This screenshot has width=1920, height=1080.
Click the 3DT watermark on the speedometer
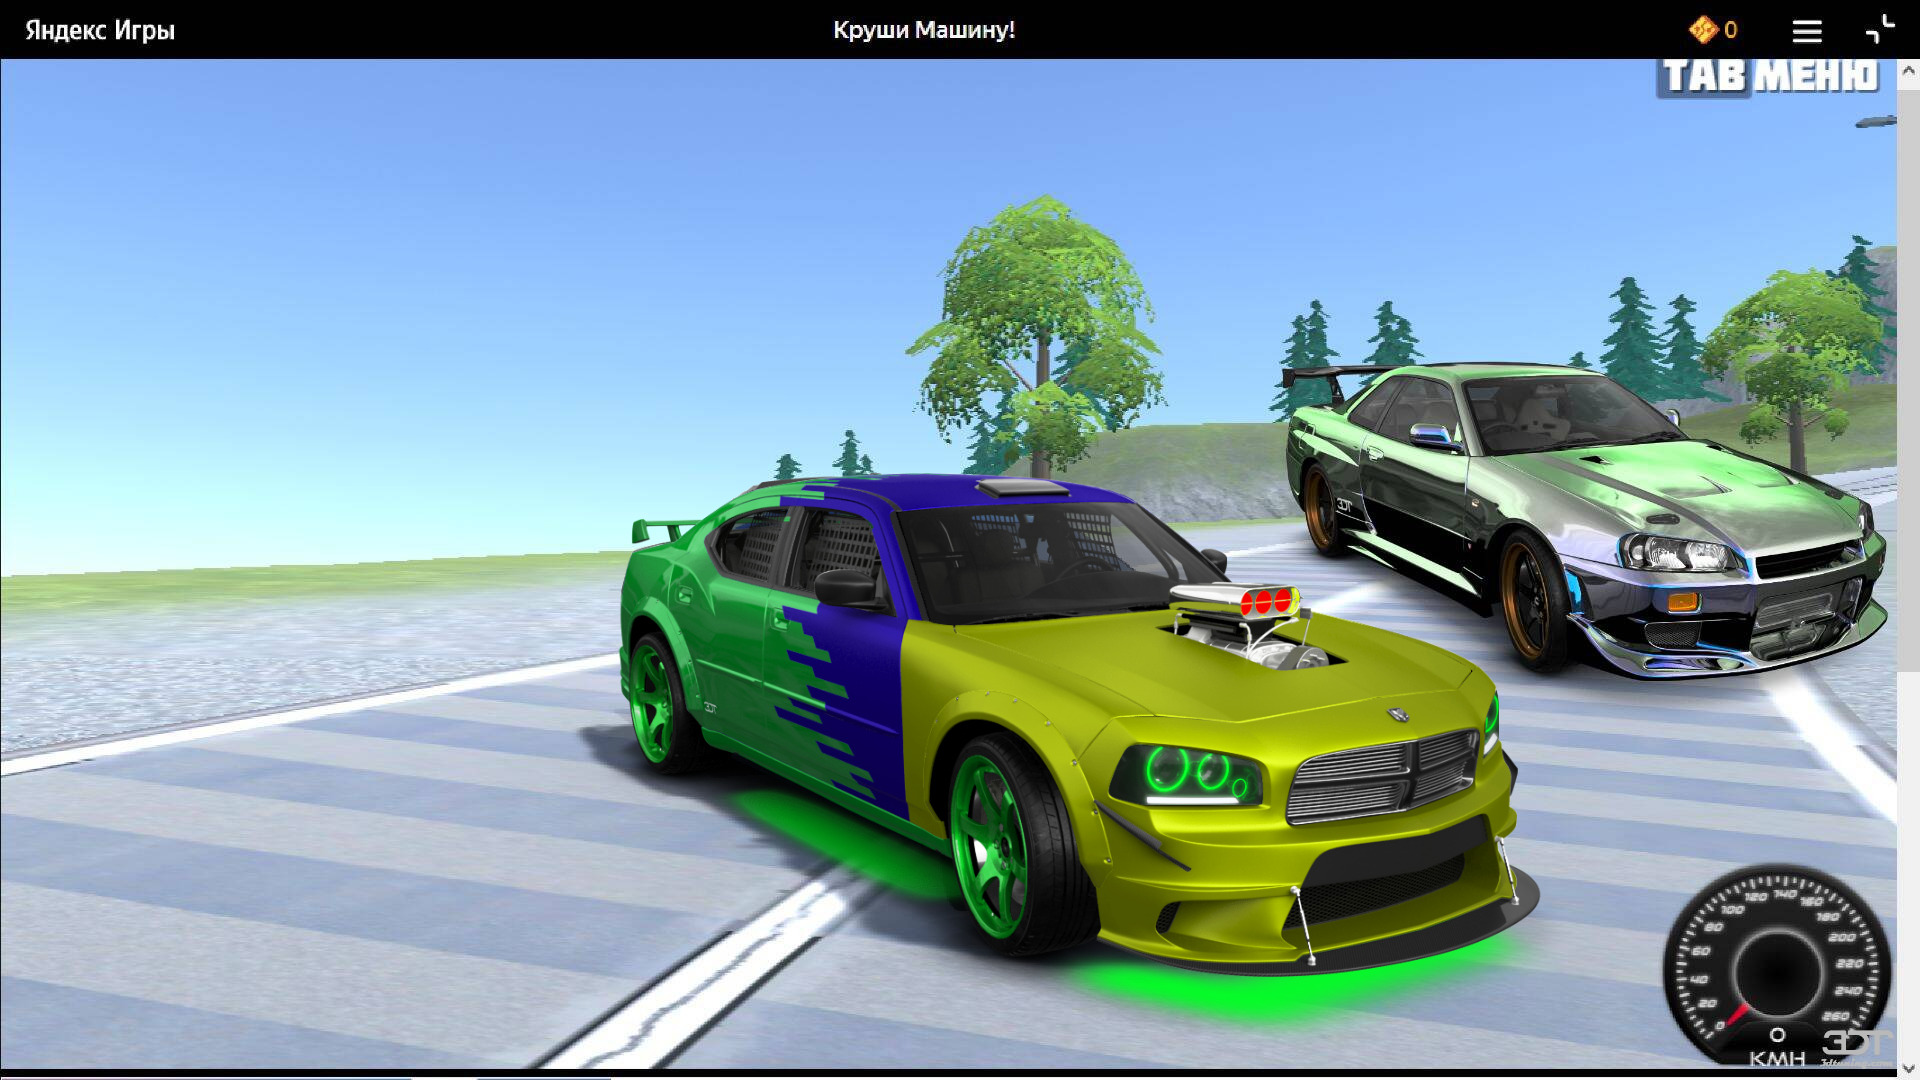pyautogui.click(x=1856, y=1045)
